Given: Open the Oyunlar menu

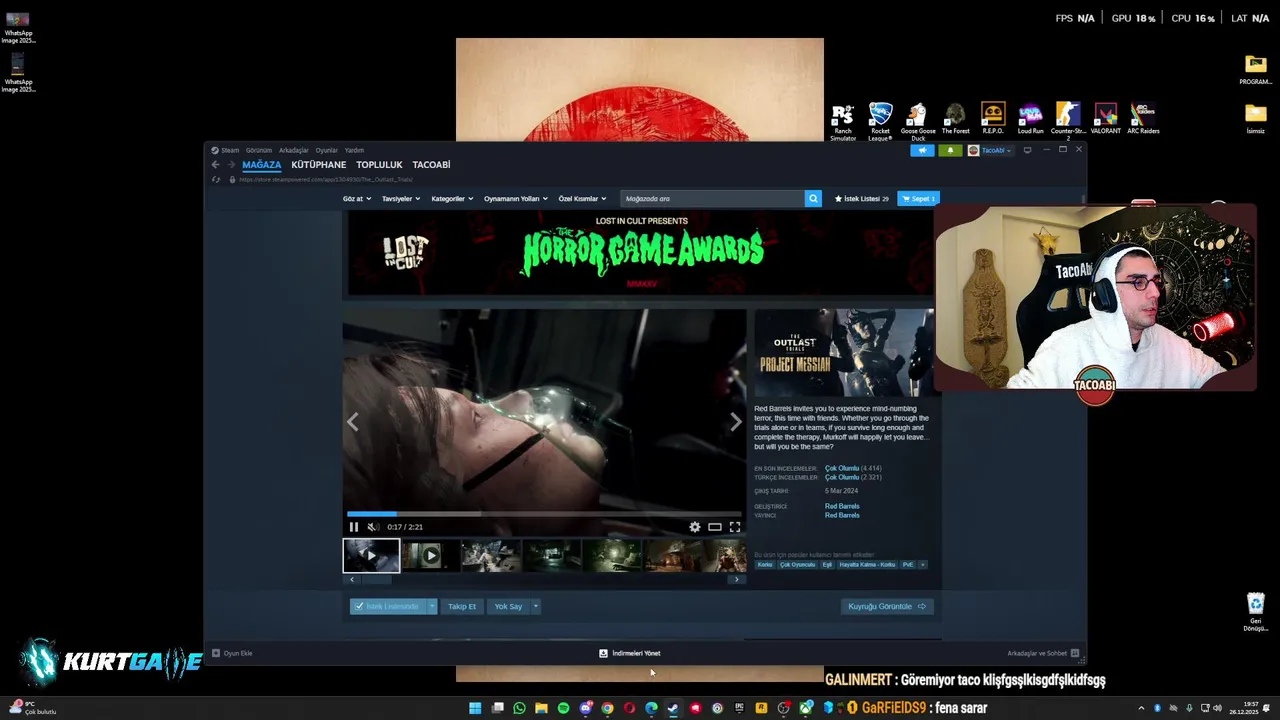Looking at the screenshot, I should pyautogui.click(x=327, y=150).
